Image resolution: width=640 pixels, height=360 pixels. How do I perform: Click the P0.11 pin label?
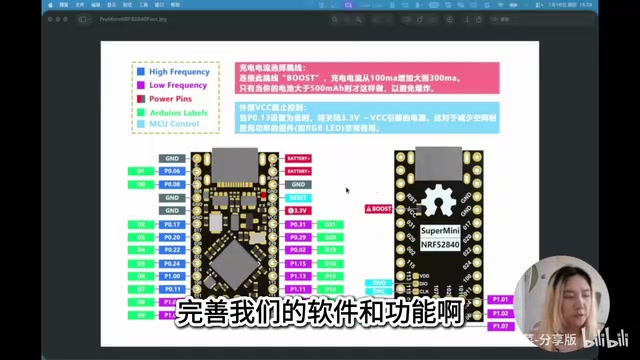pos(172,289)
